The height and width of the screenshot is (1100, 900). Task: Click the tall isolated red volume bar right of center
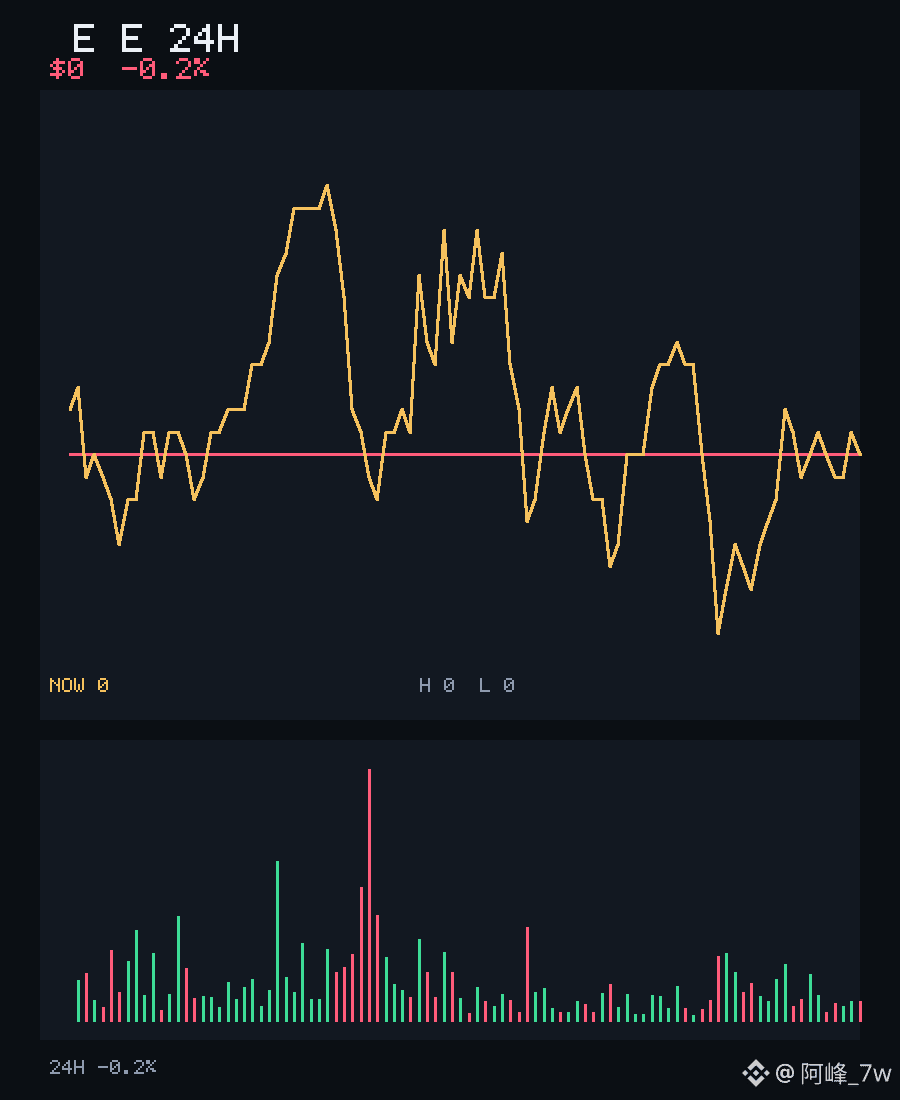tap(528, 974)
